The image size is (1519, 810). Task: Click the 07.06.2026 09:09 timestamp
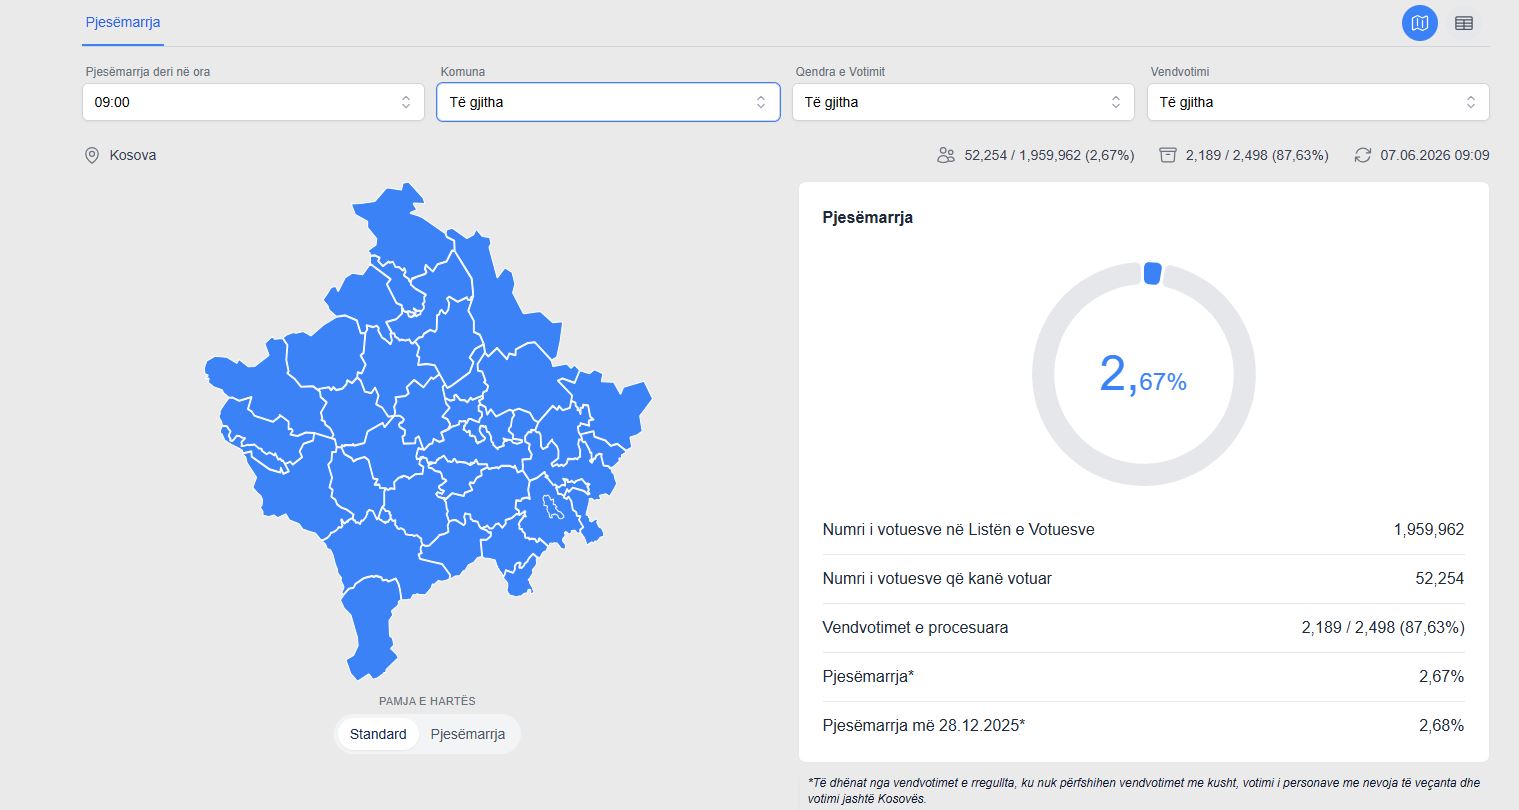pyautogui.click(x=1435, y=155)
